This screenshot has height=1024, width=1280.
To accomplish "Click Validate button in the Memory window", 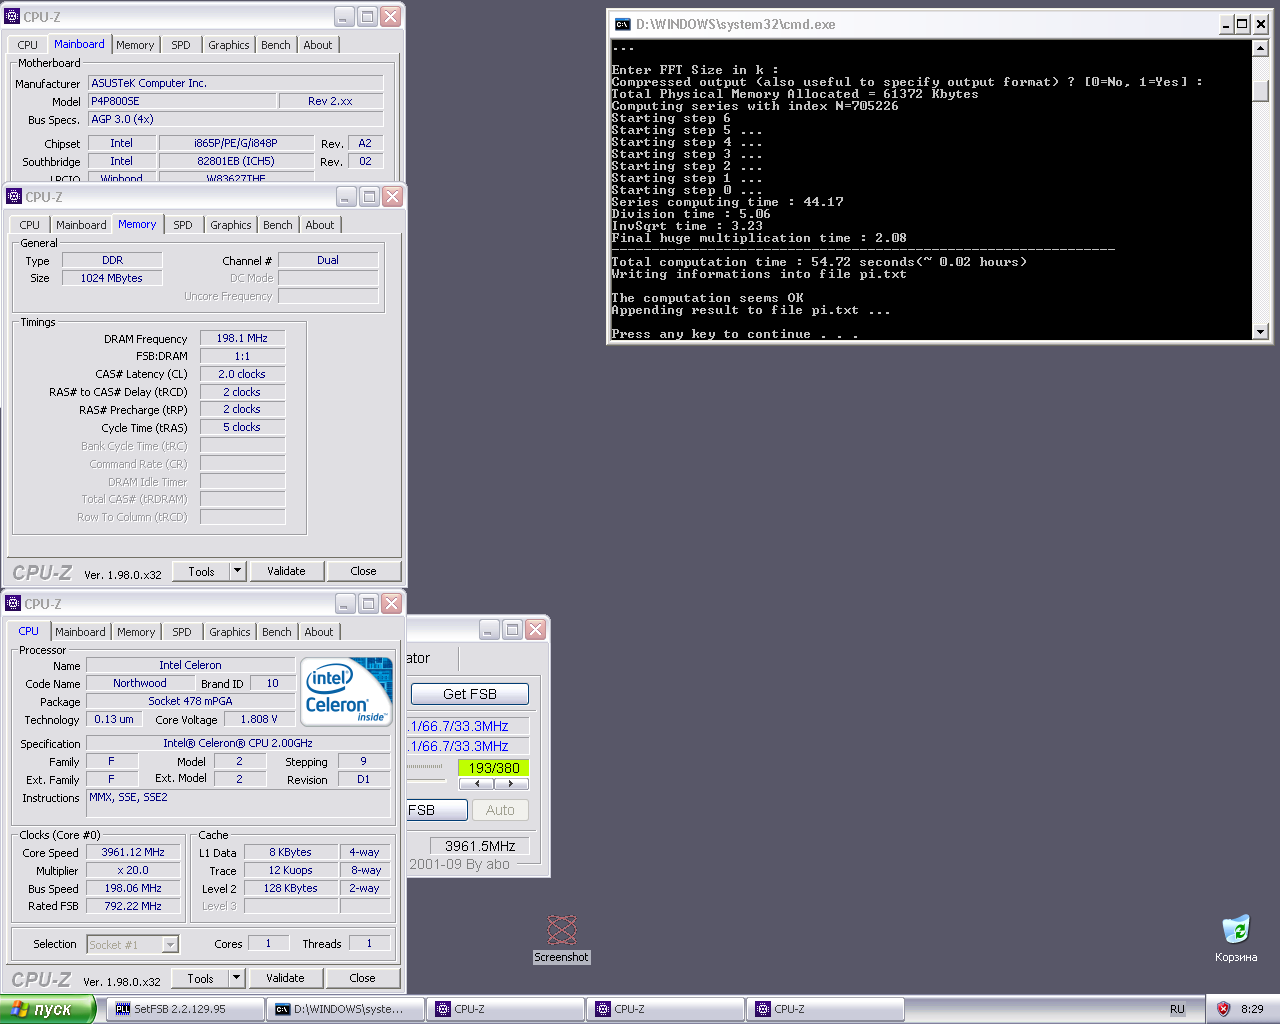I will 286,571.
